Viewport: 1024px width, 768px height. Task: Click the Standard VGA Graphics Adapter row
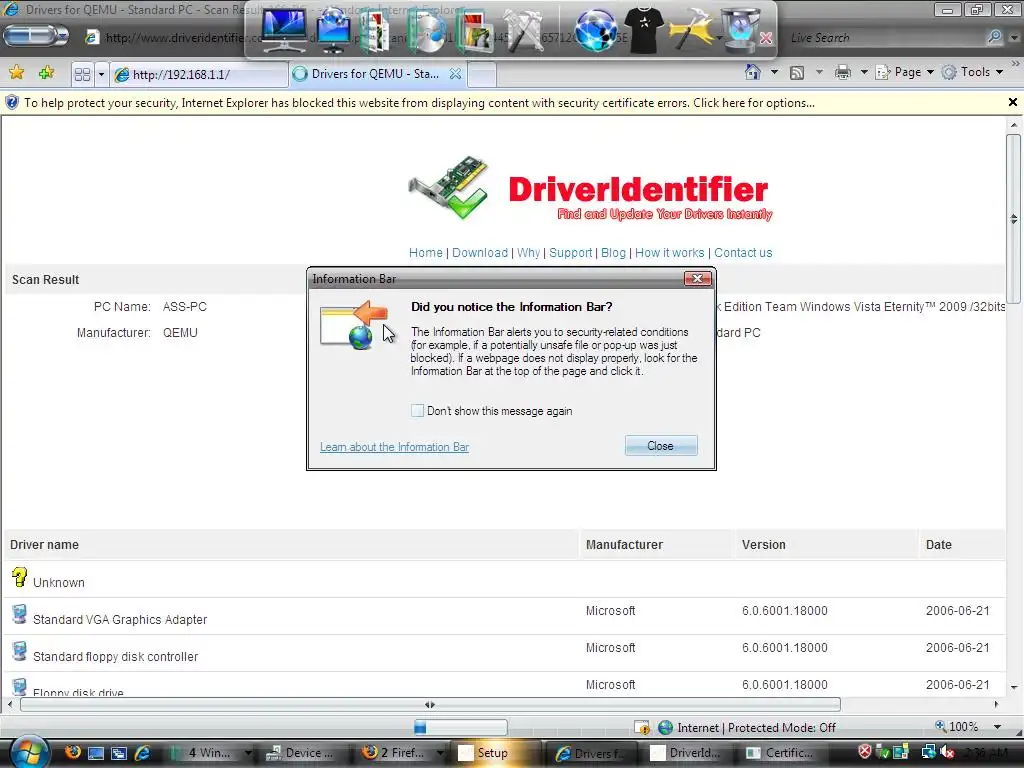click(x=504, y=615)
